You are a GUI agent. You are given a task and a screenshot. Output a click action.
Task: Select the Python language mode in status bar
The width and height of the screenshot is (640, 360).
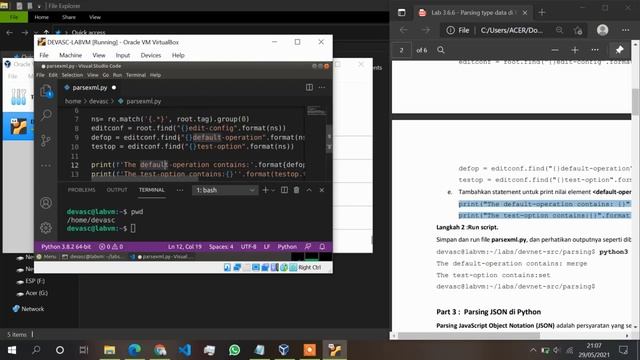point(287,247)
